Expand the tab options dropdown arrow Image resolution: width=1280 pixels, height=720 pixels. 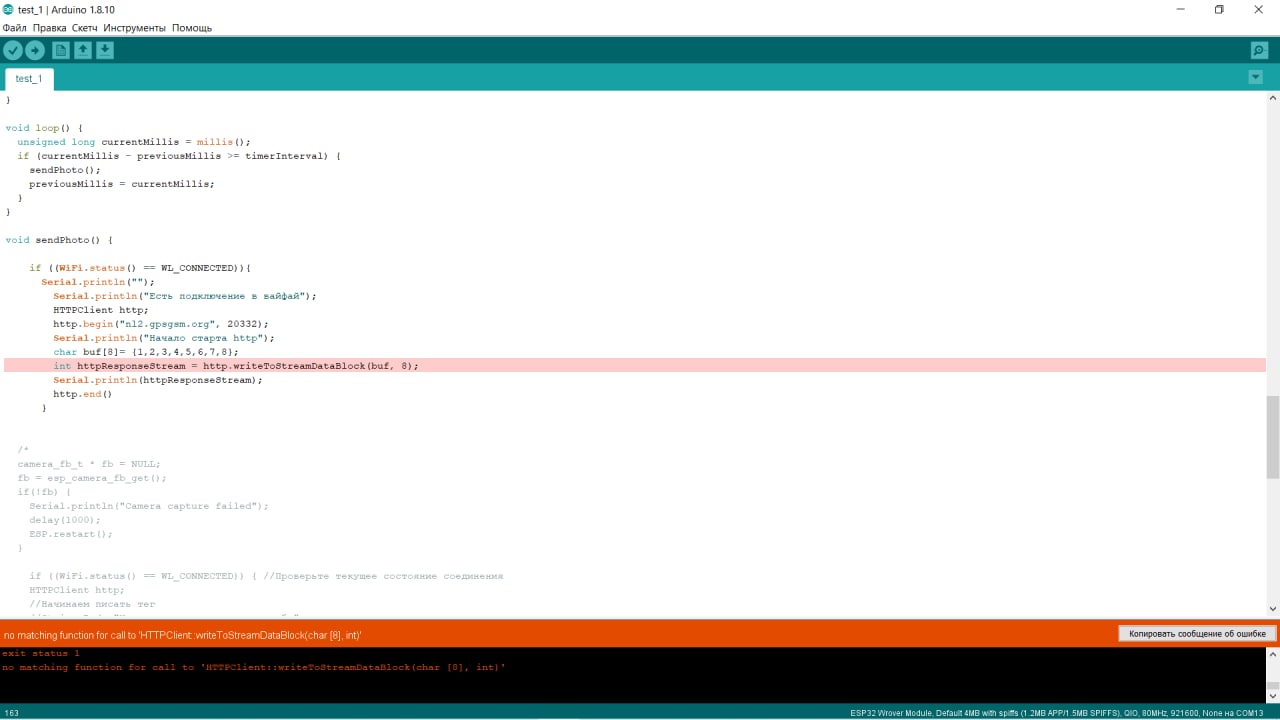[1256, 77]
